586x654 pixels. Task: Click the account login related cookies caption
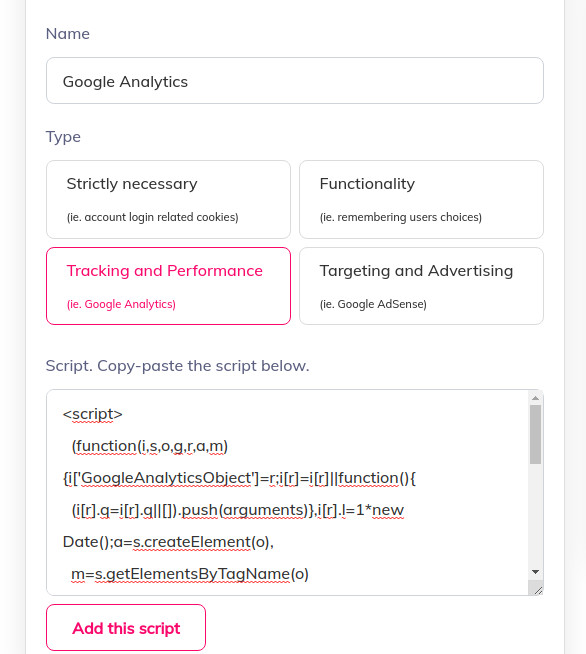tap(153, 217)
